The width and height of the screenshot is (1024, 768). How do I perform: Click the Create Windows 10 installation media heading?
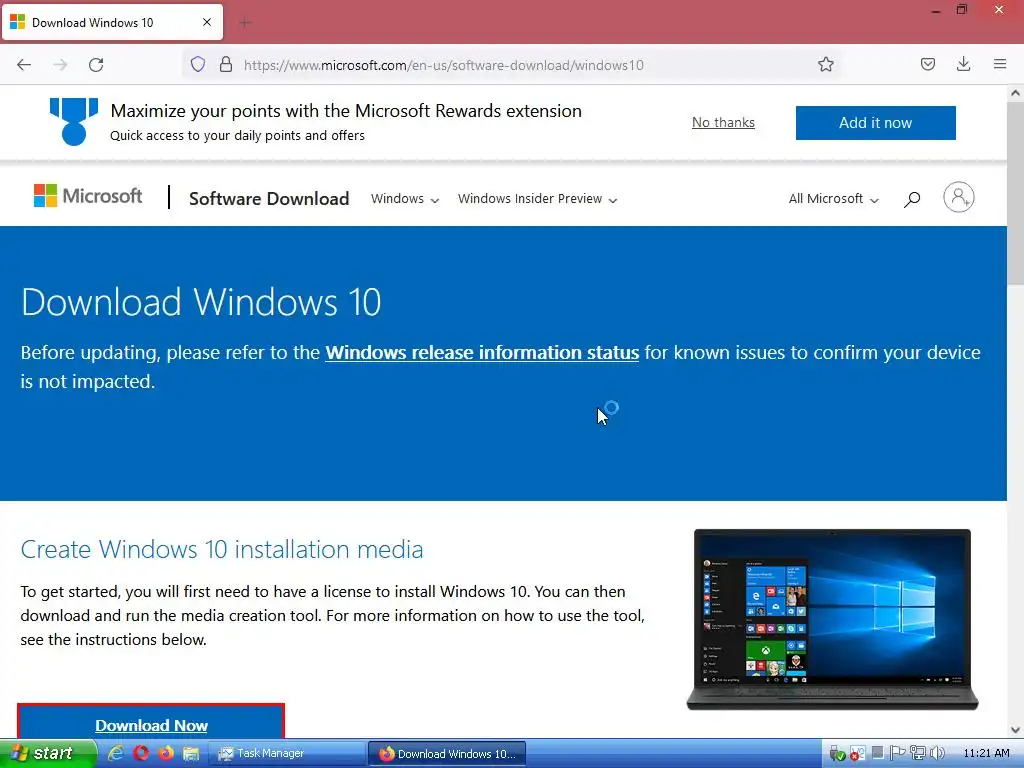pos(221,550)
